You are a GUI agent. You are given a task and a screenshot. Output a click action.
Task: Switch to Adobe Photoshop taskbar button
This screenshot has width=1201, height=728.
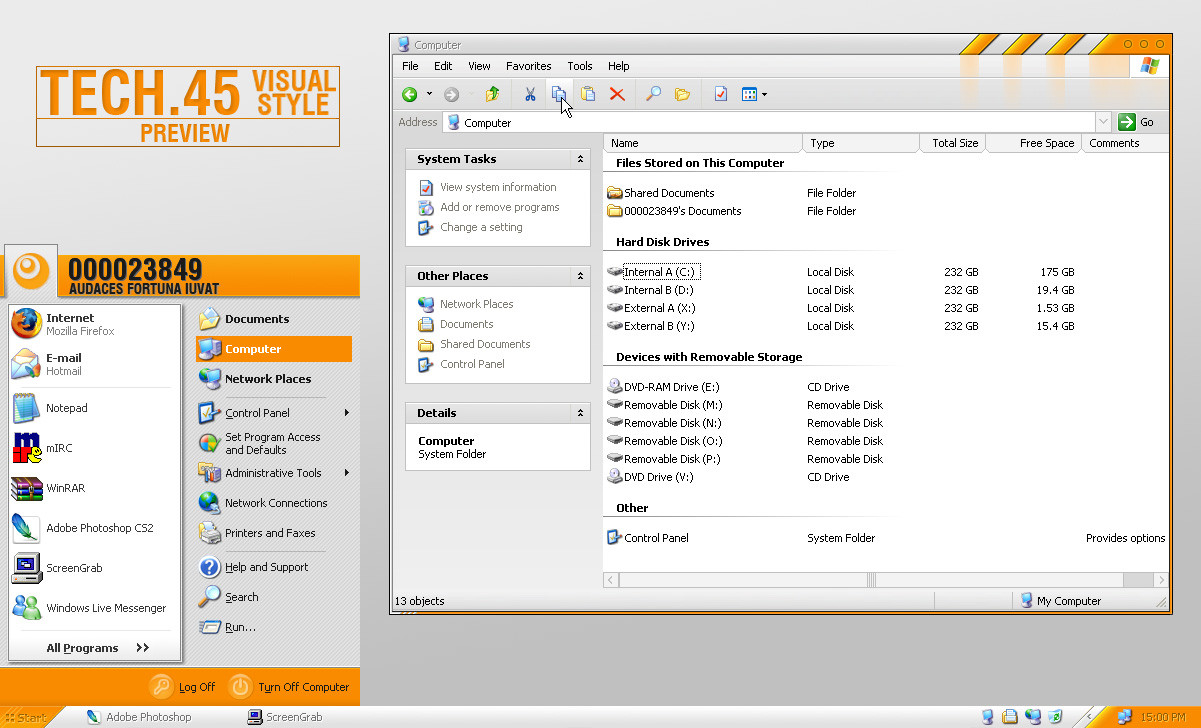pyautogui.click(x=140, y=717)
